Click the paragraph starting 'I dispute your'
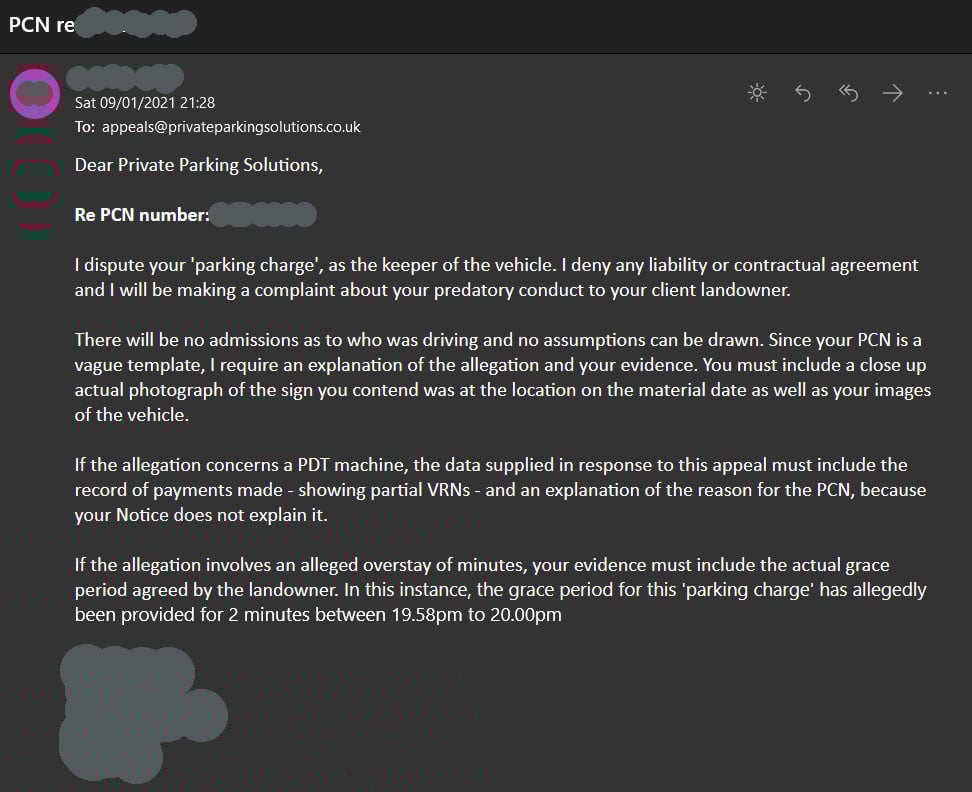Image resolution: width=972 pixels, height=792 pixels. (x=496, y=277)
